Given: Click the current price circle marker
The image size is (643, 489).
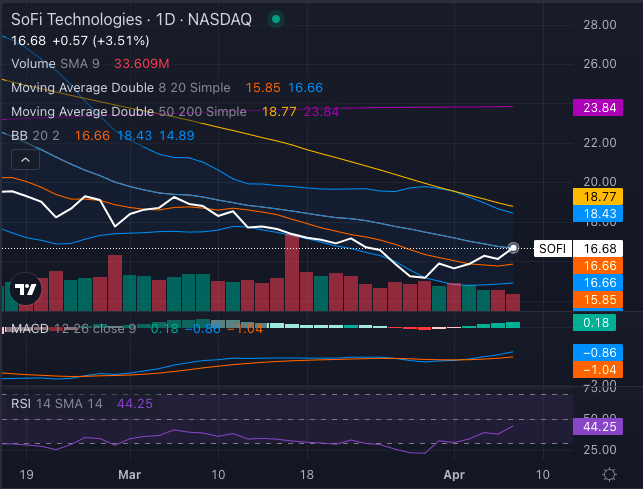Looking at the screenshot, I should tap(514, 247).
